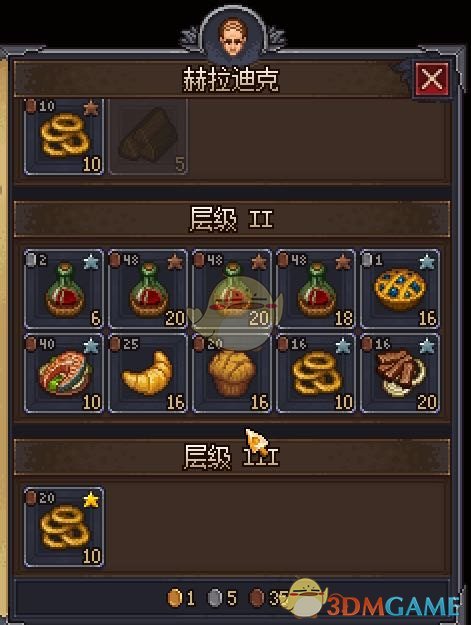Pick the salmon steak dish
This screenshot has width=471, height=625.
(x=64, y=373)
